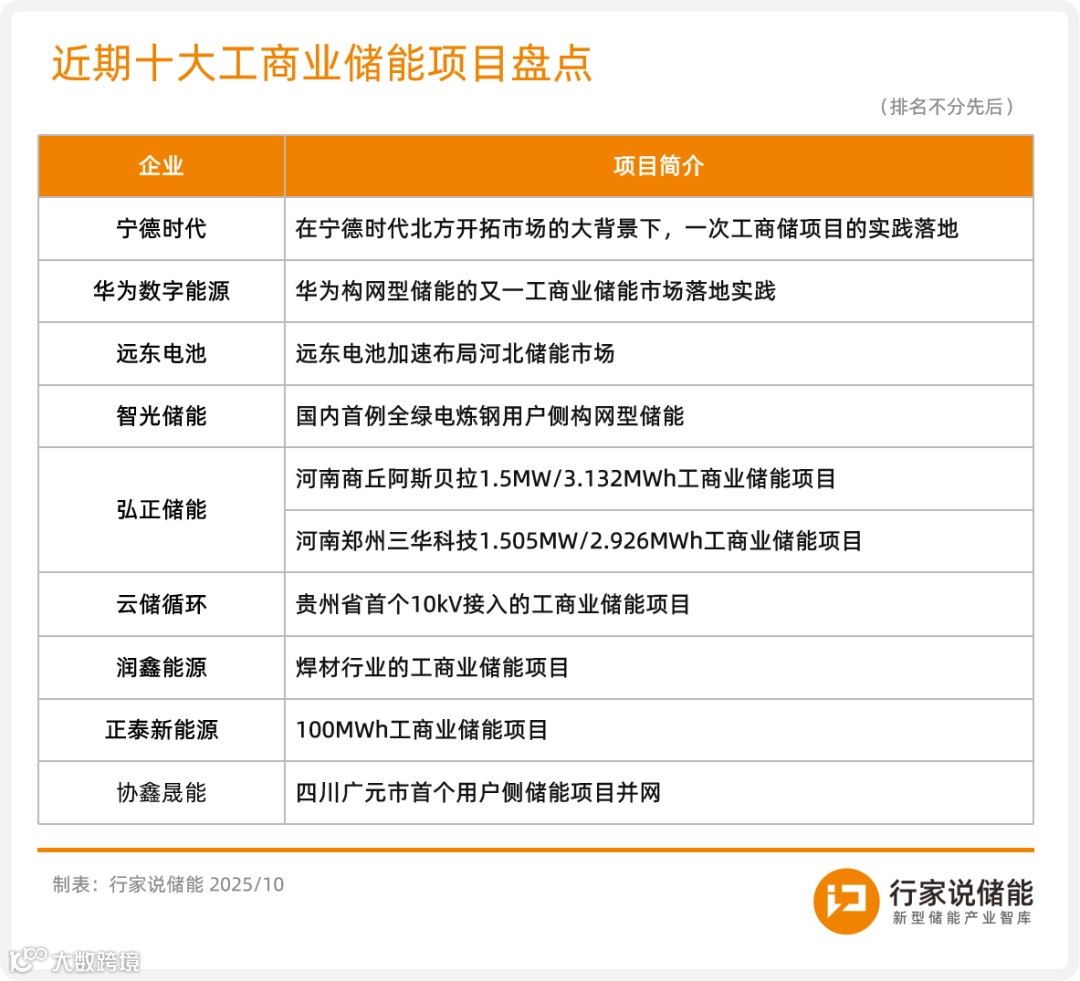This screenshot has width=1080, height=981.
Task: Click the description 焊材行业的工商业储能项目
Action: pyautogui.click(x=432, y=668)
